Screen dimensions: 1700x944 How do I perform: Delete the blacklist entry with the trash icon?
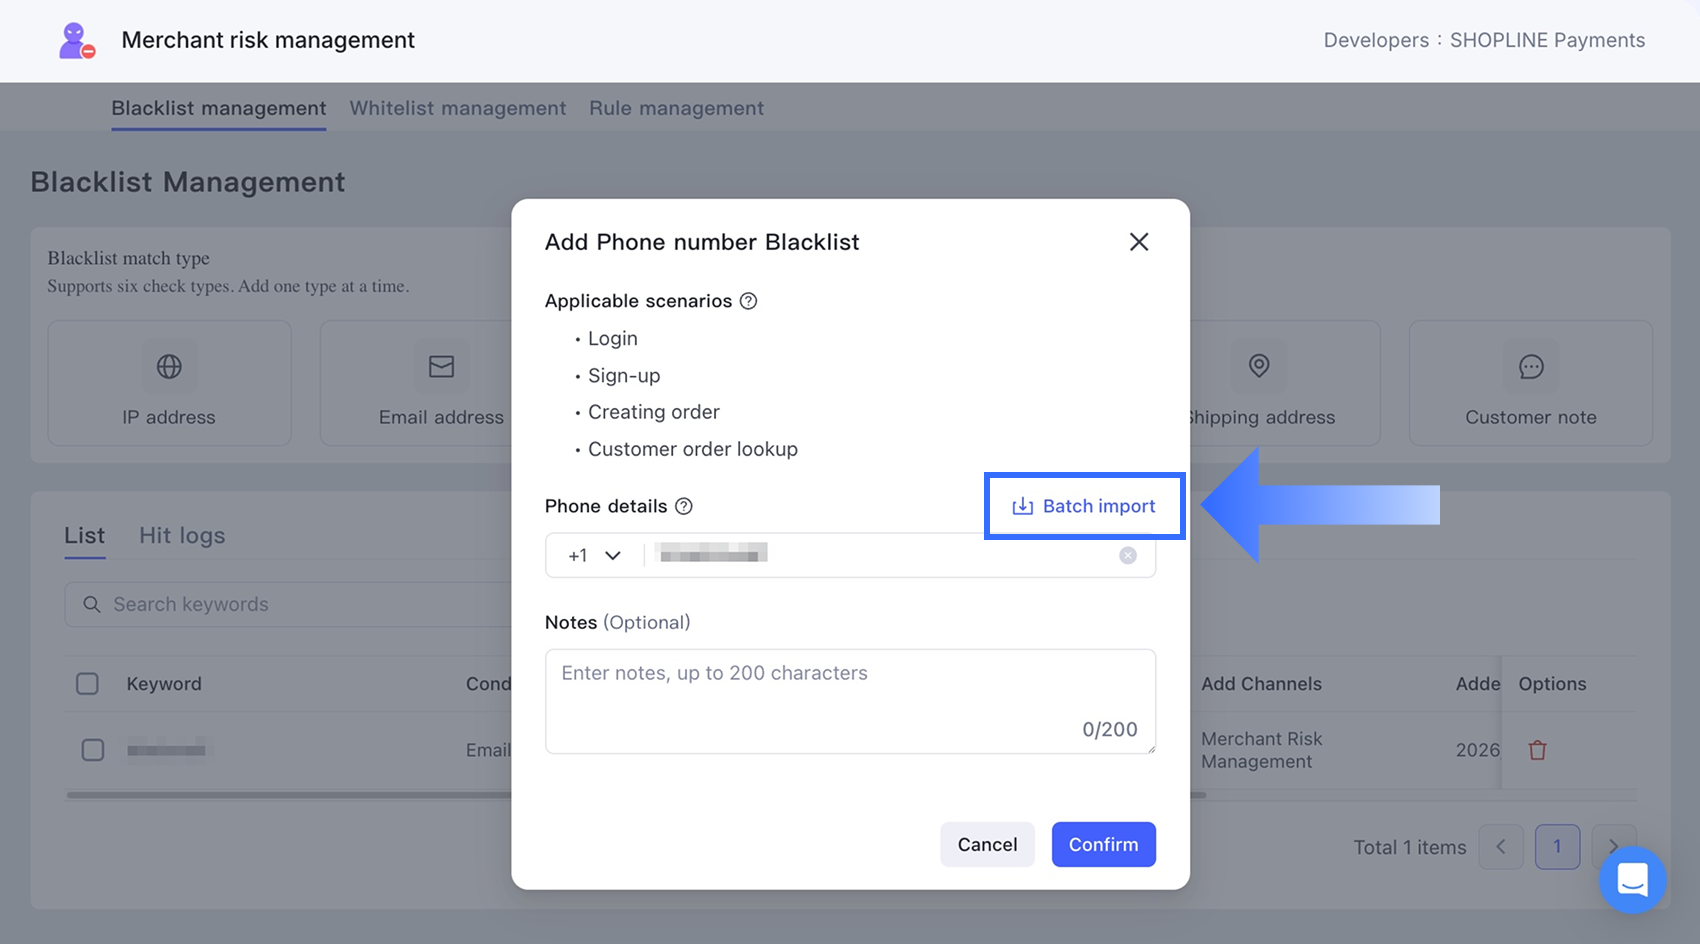[1537, 750]
